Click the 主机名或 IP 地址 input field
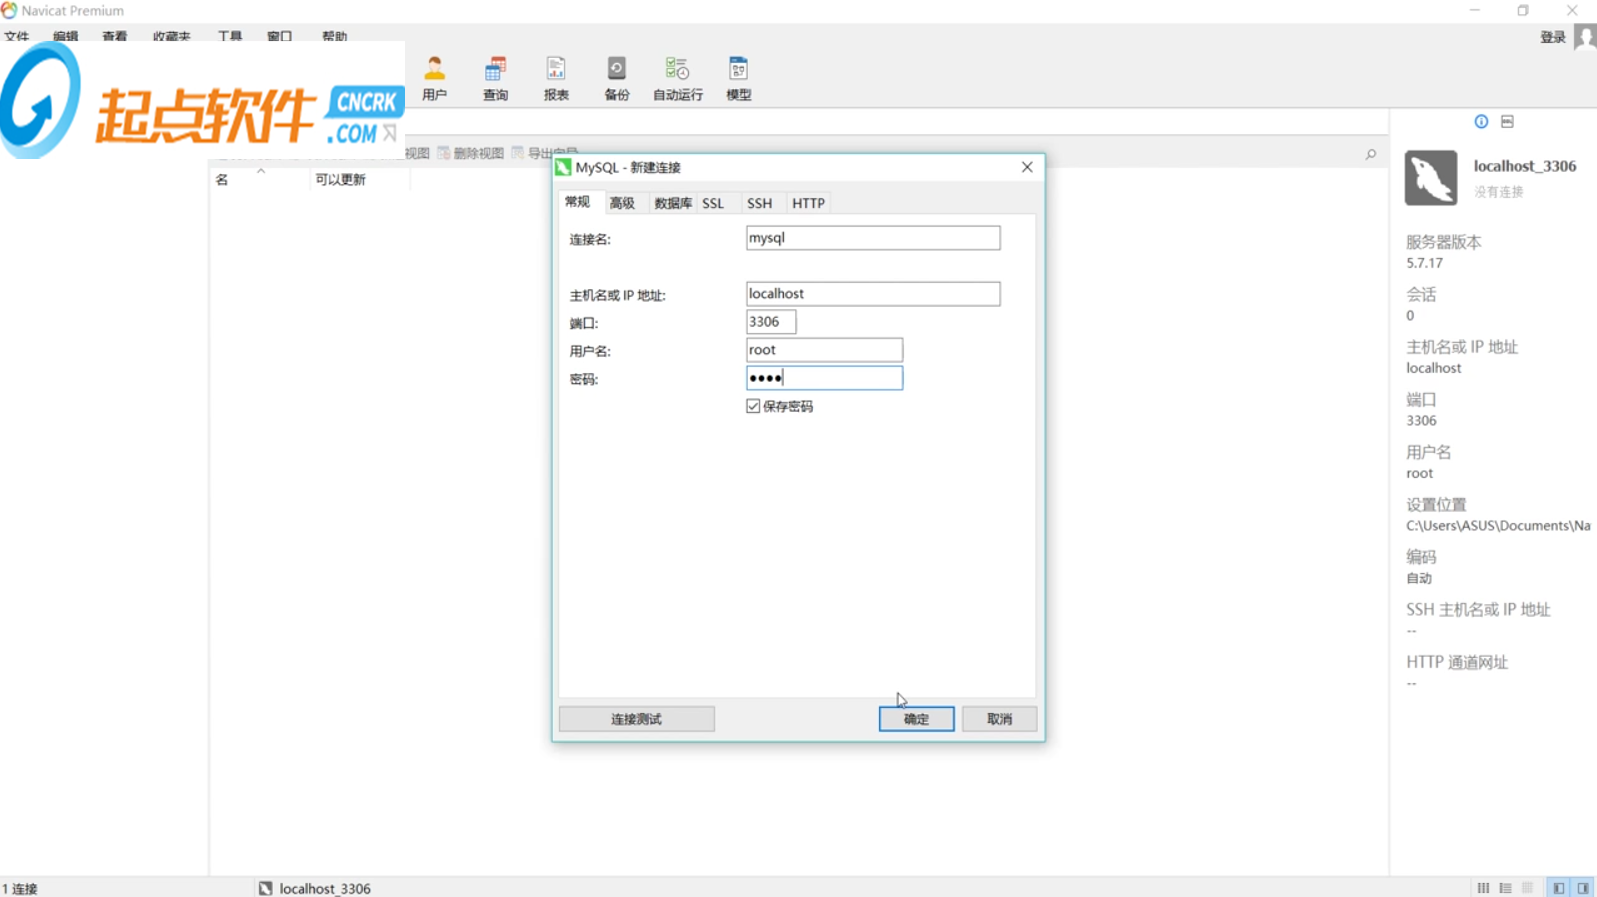The image size is (1597, 897). [x=873, y=294]
